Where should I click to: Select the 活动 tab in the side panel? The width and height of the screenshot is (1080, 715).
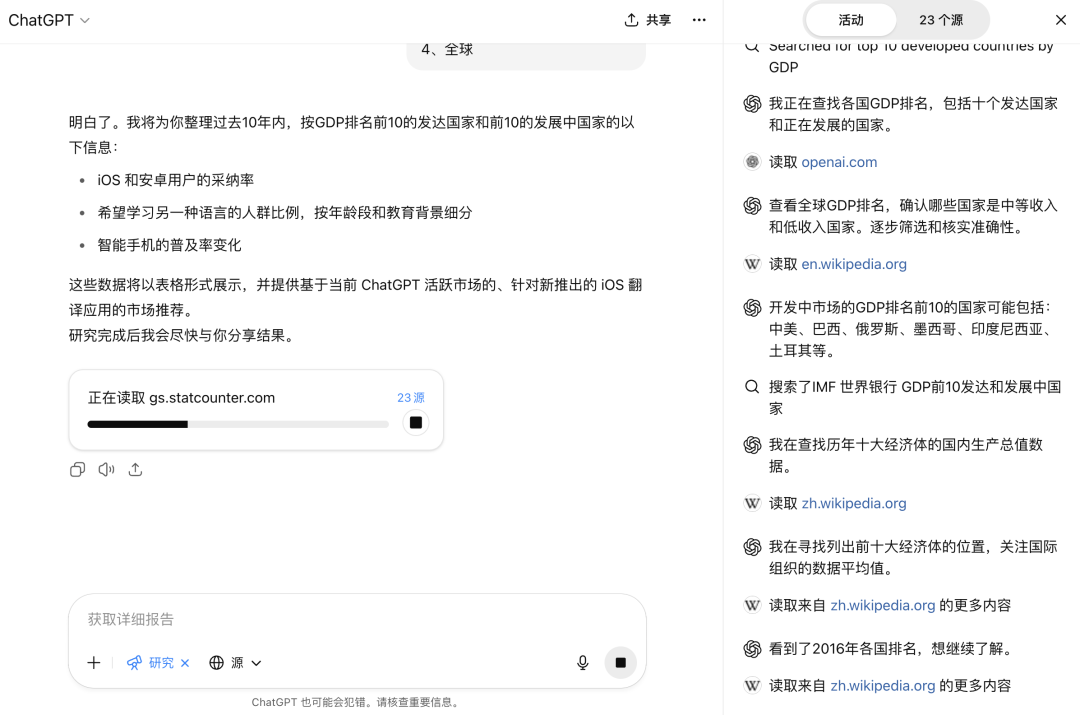coord(851,19)
